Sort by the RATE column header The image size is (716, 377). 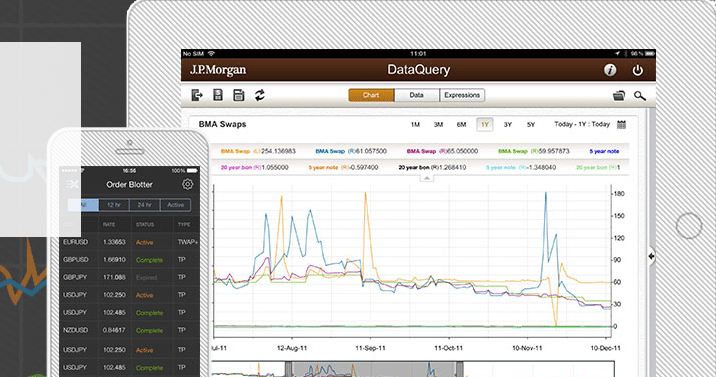pos(109,225)
